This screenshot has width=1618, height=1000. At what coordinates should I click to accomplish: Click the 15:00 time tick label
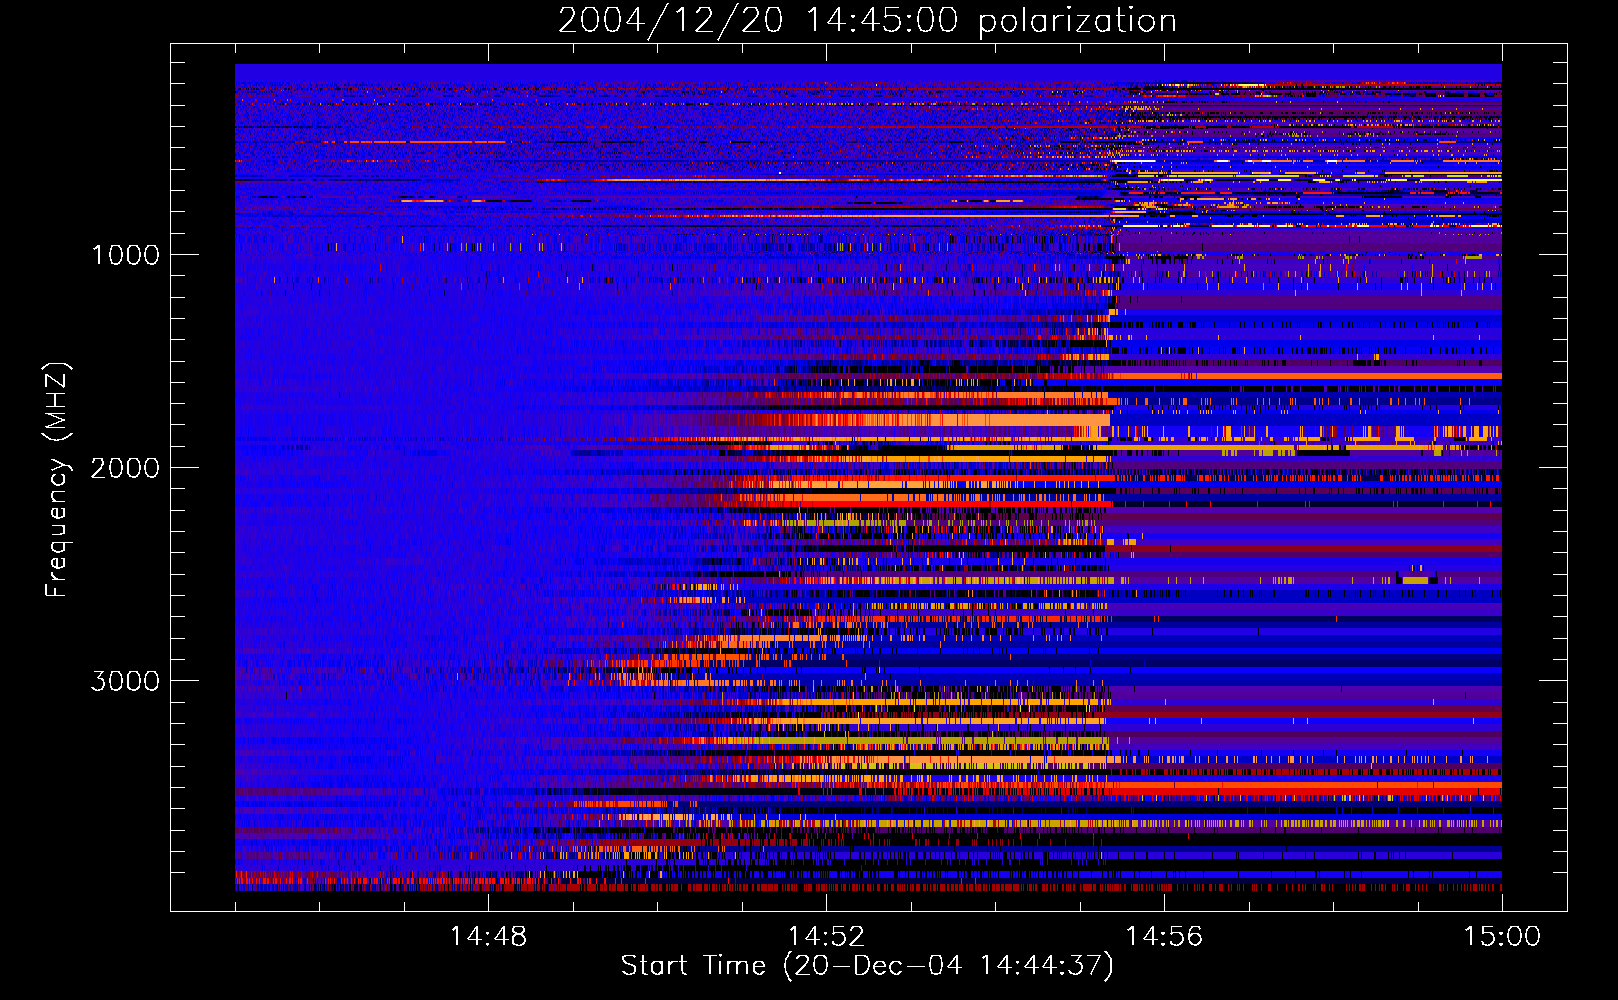pos(1502,937)
